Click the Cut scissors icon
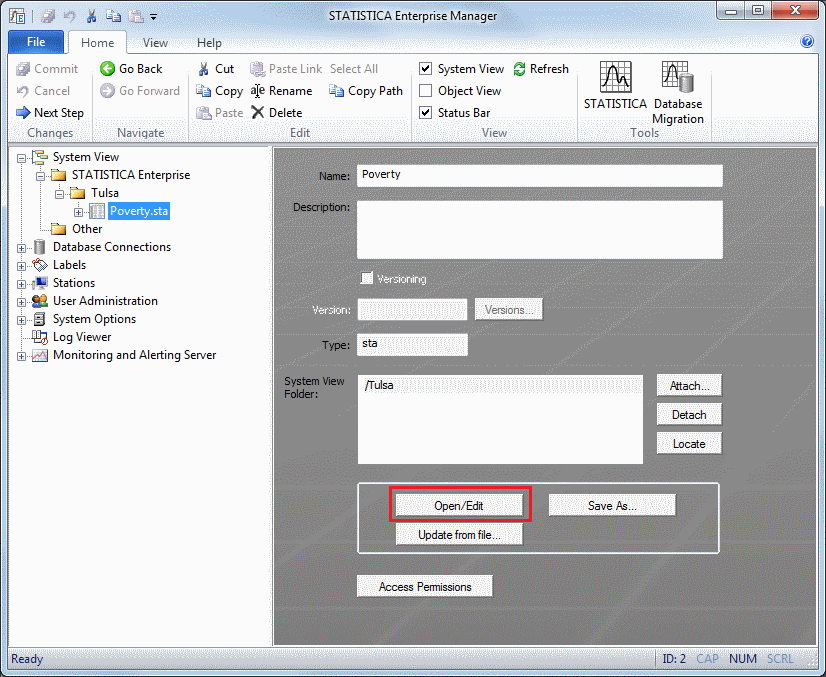 click(204, 69)
